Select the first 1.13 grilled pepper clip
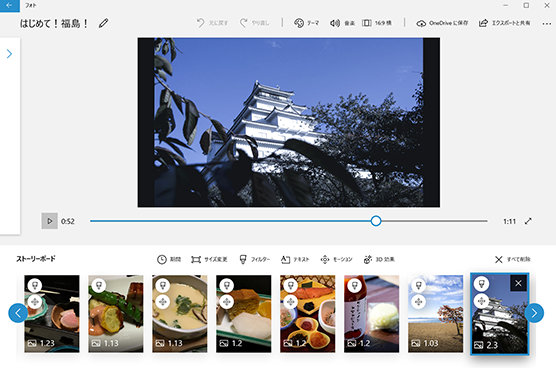556x368 pixels. (116, 314)
